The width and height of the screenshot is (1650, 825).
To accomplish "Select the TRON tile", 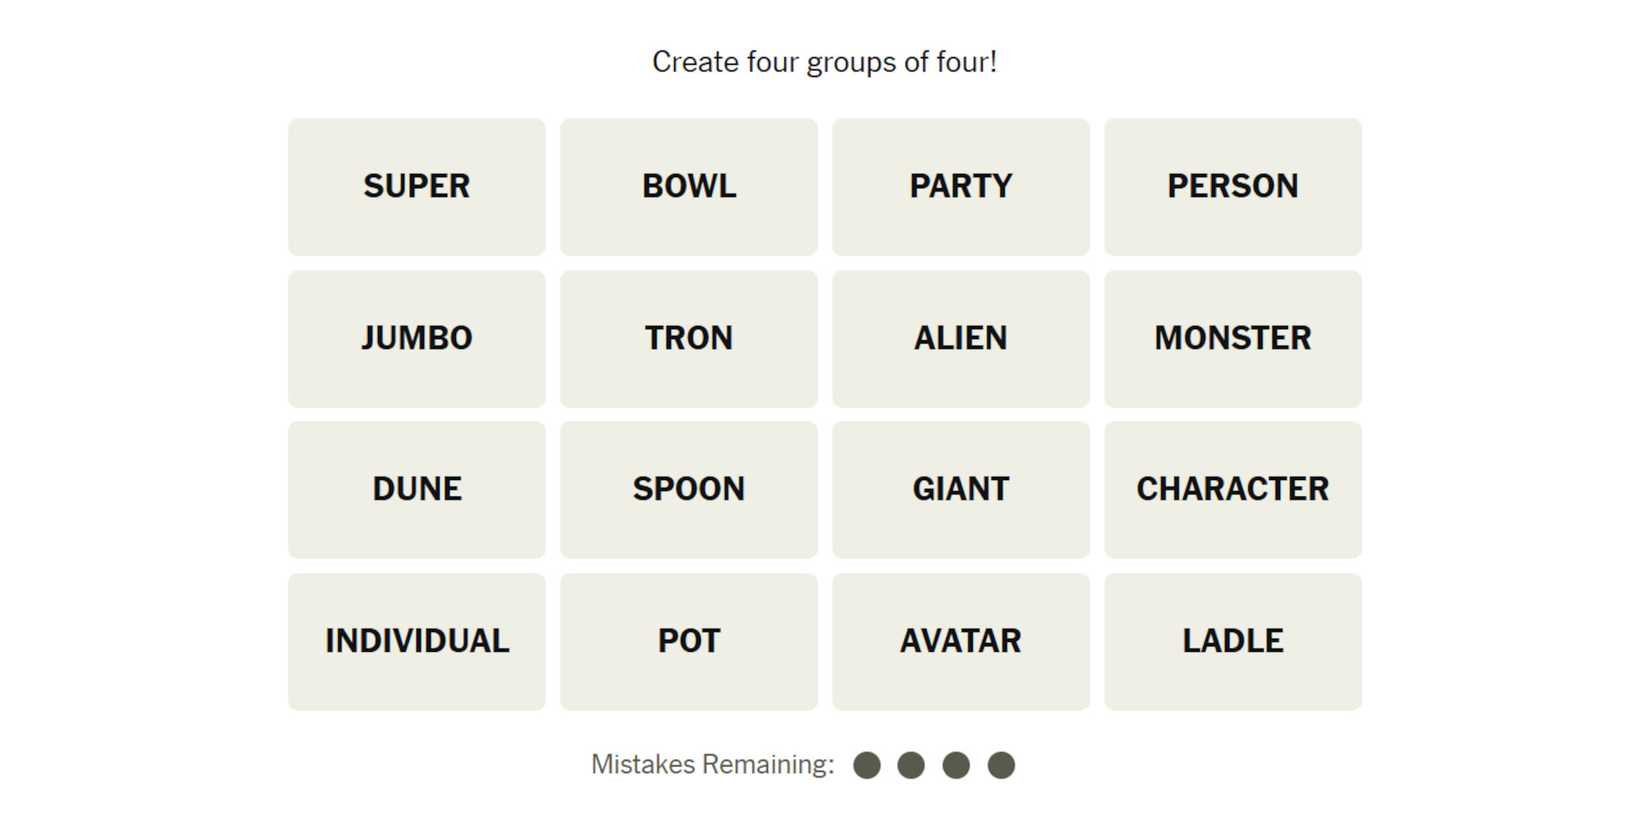I will pos(688,338).
